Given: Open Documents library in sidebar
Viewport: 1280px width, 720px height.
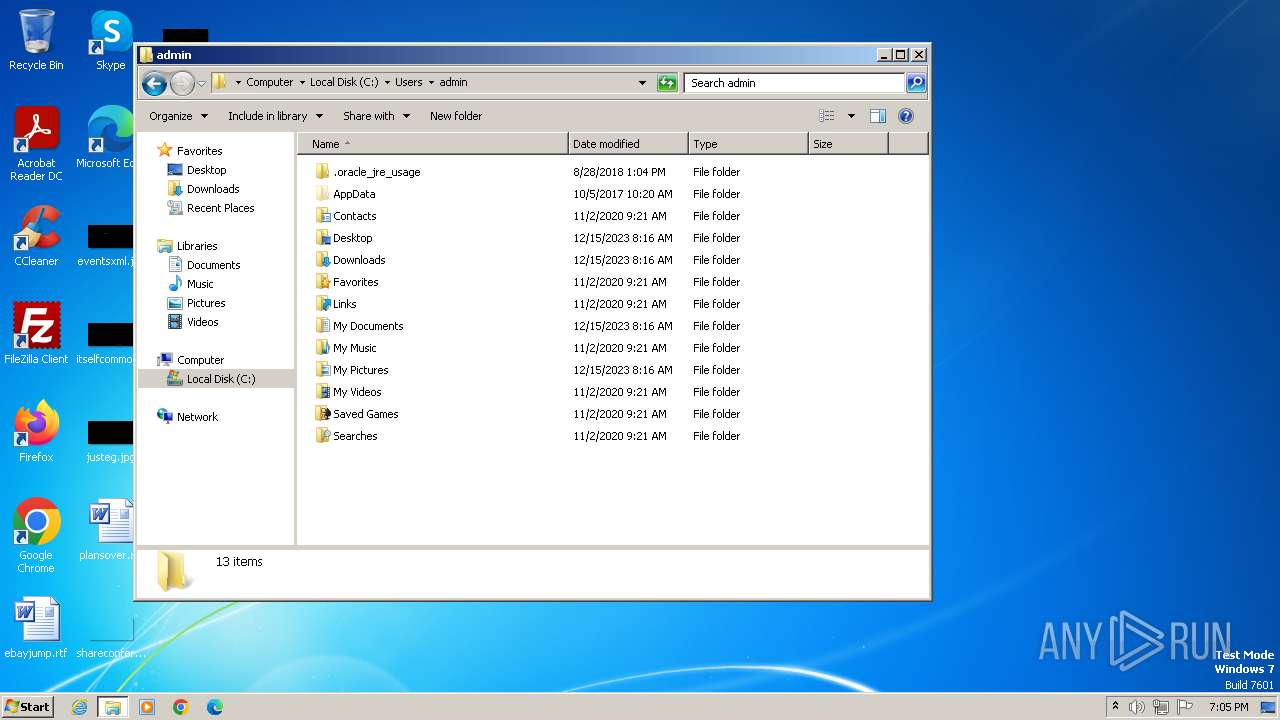Looking at the screenshot, I should pyautogui.click(x=213, y=265).
